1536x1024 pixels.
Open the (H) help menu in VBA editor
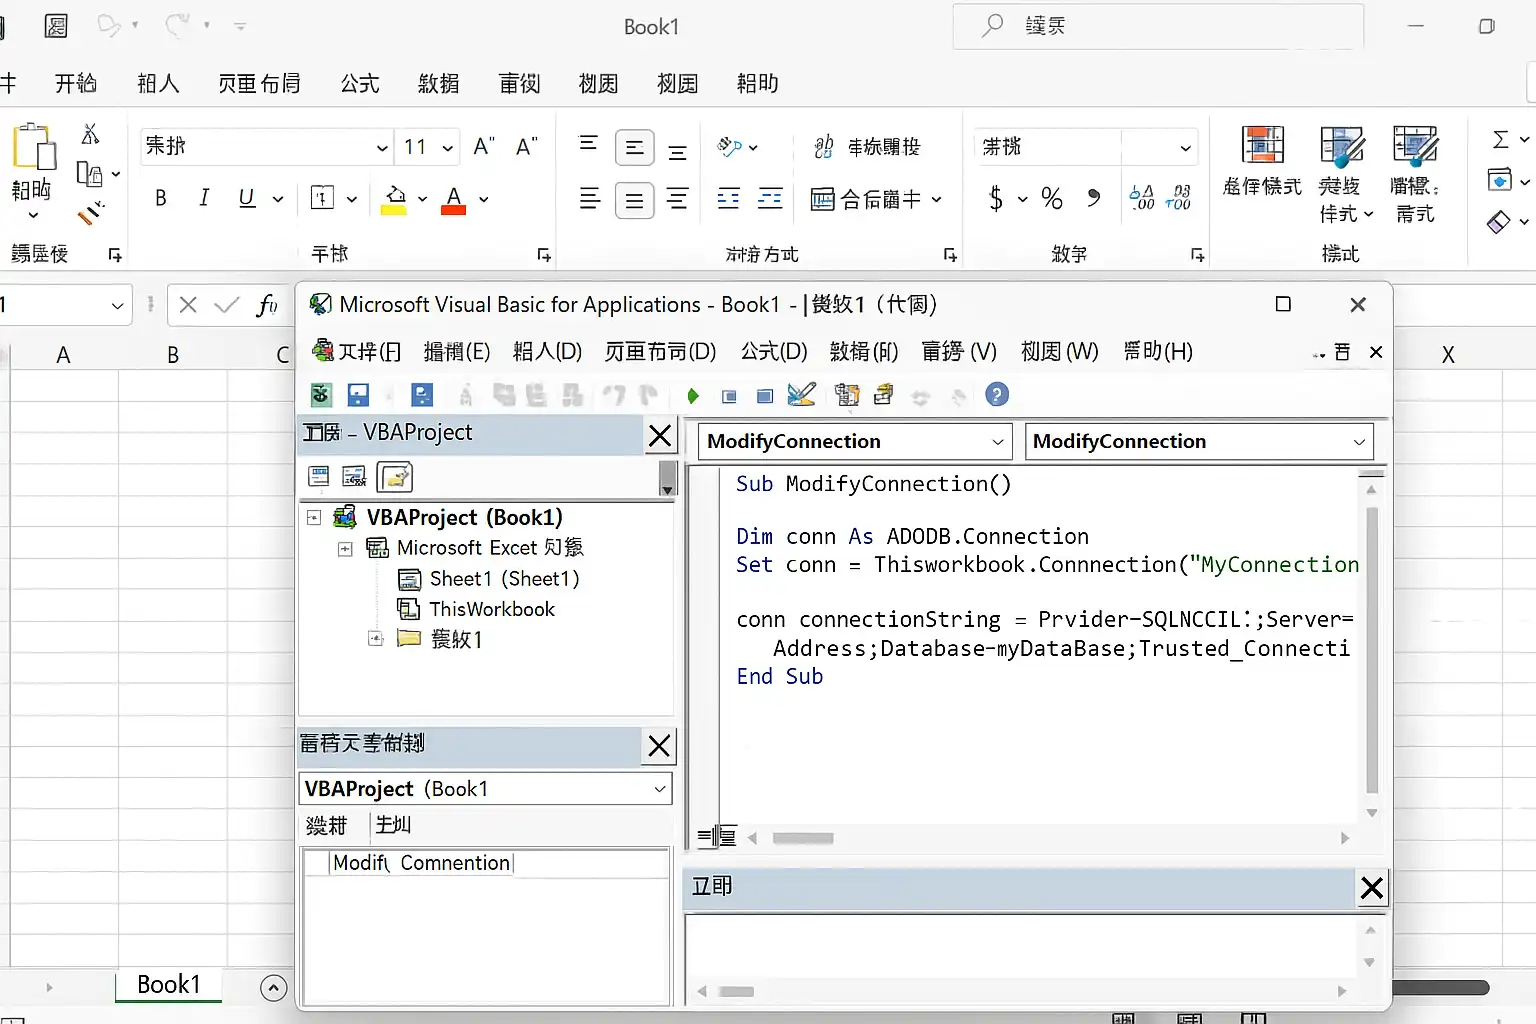click(1158, 352)
